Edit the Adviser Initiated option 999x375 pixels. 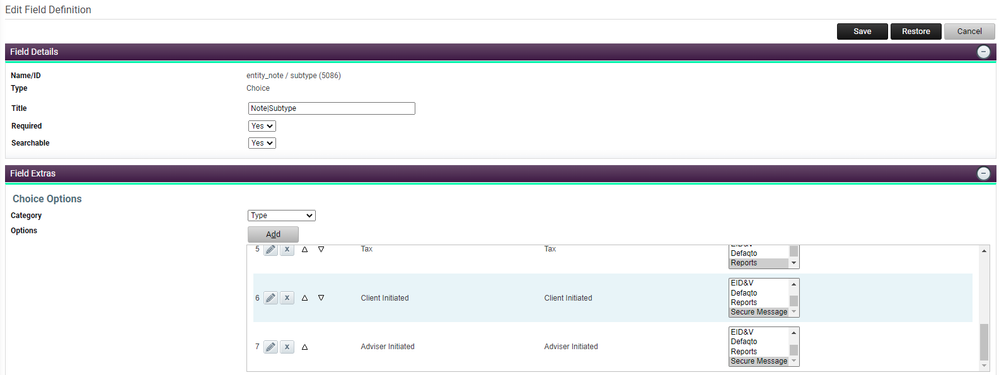[x=270, y=347]
